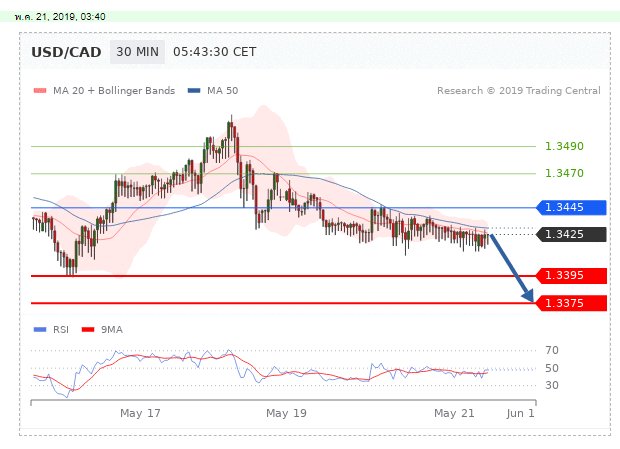
Task: Click the 1.3490 resistance level label
Action: click(x=564, y=146)
